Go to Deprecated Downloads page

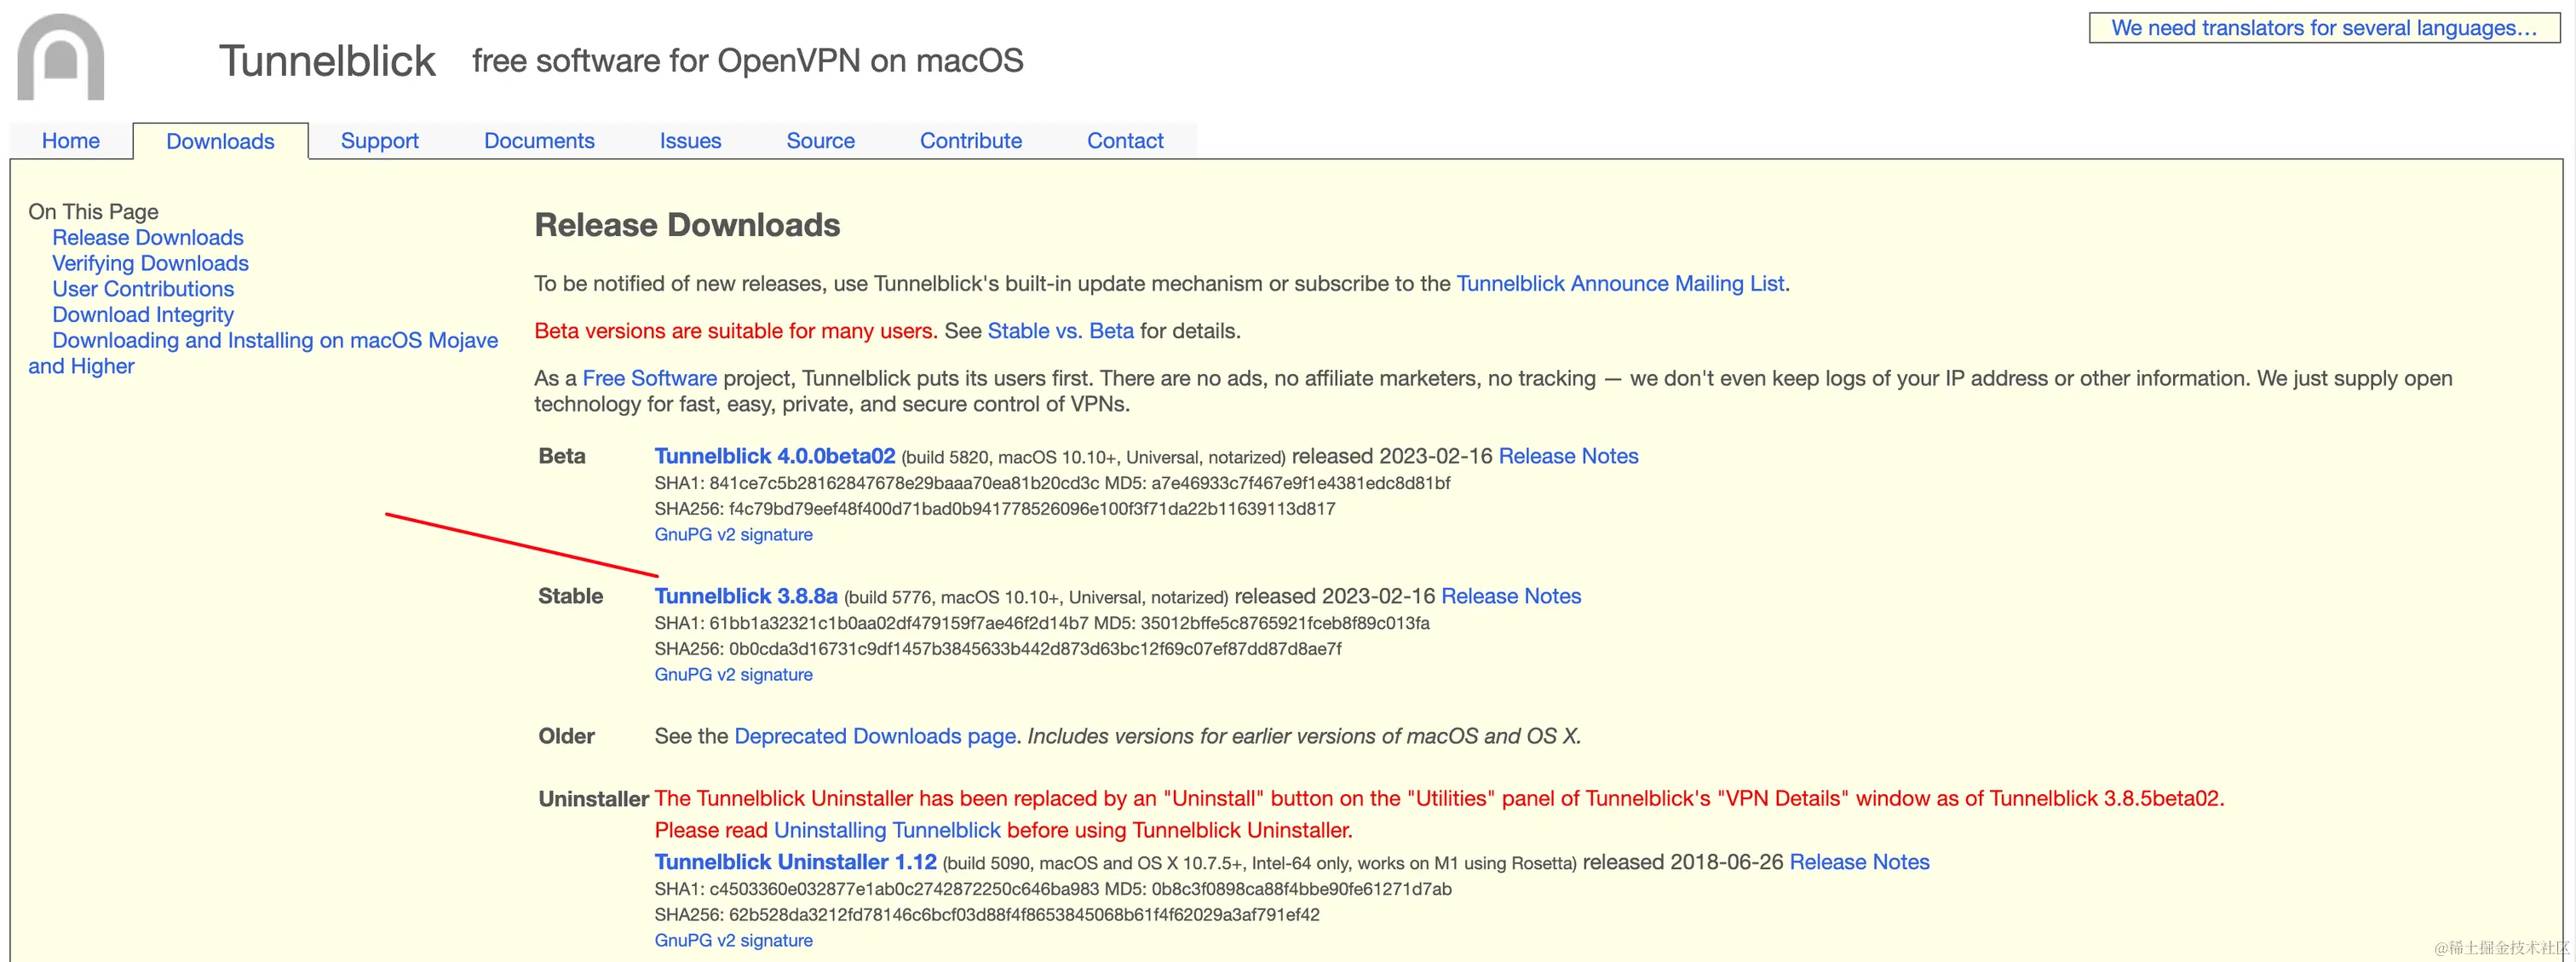[x=874, y=736]
